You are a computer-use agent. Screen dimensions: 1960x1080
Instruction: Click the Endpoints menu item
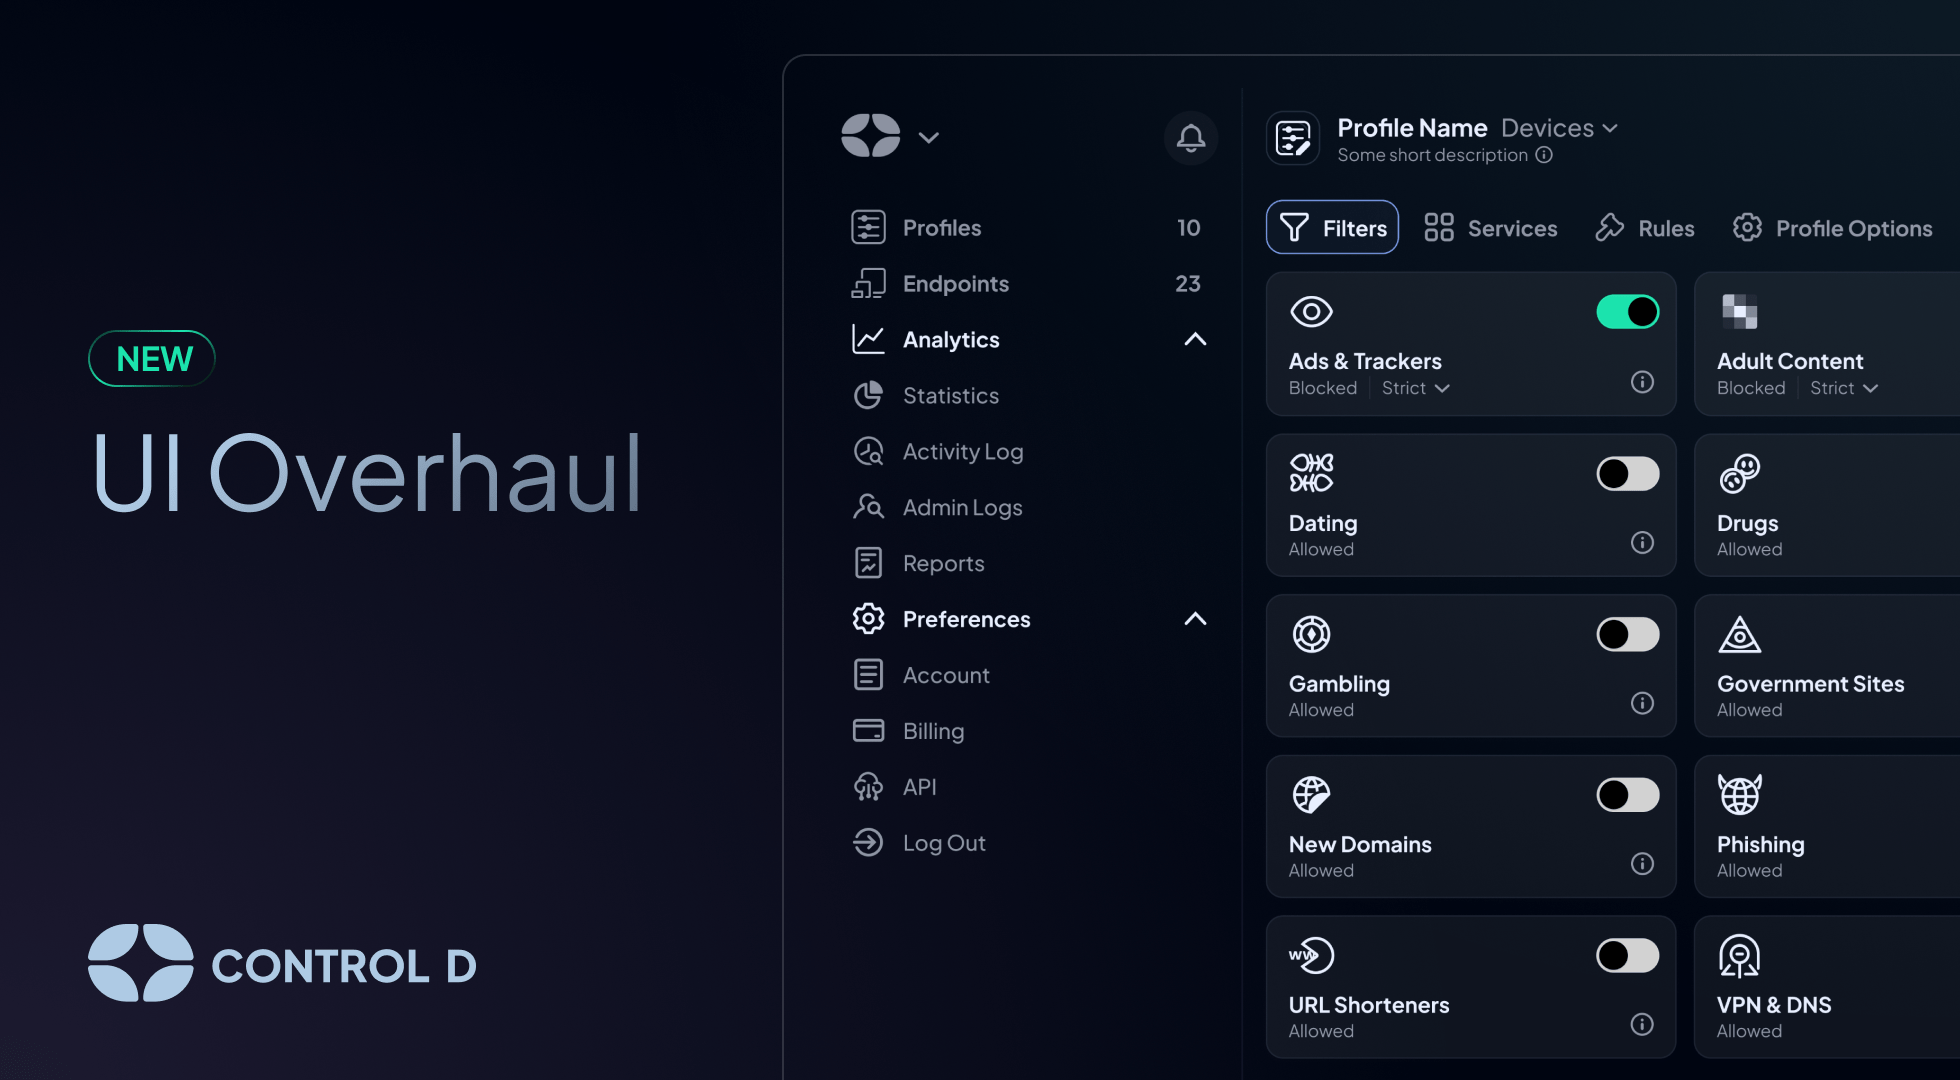click(x=955, y=283)
